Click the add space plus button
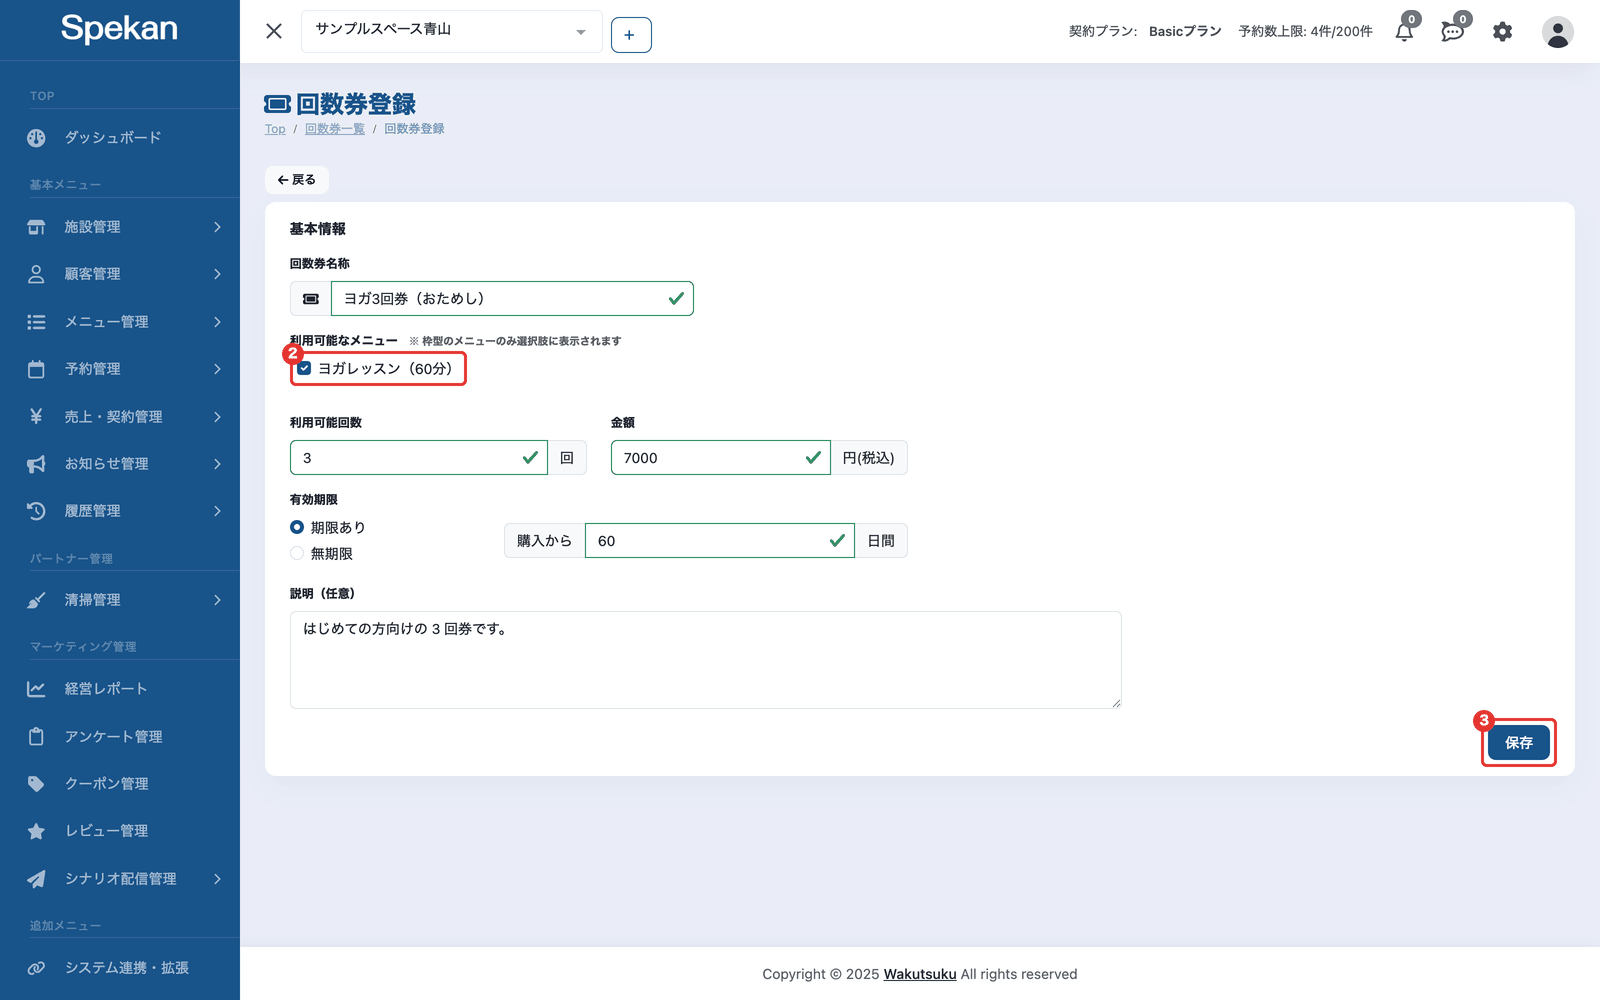The image size is (1600, 1000). [630, 35]
